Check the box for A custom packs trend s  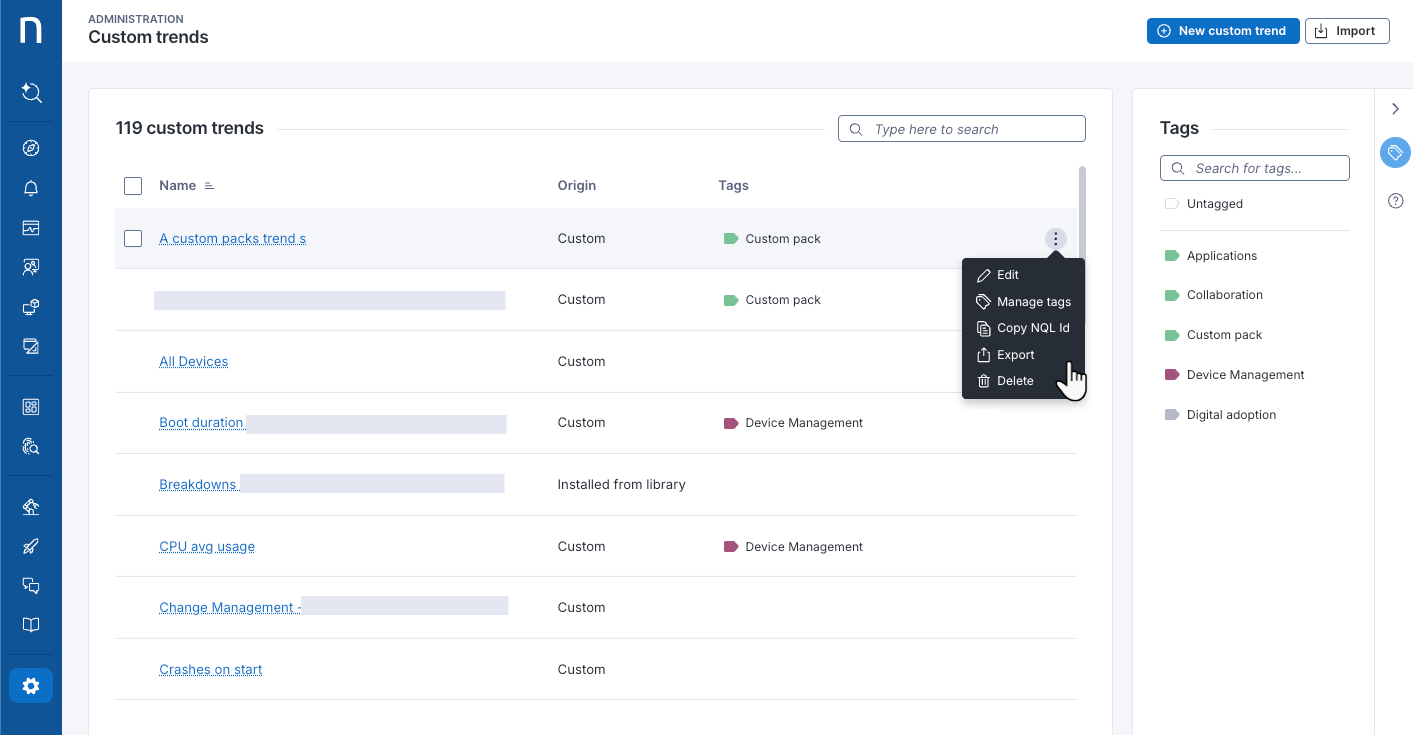point(133,238)
